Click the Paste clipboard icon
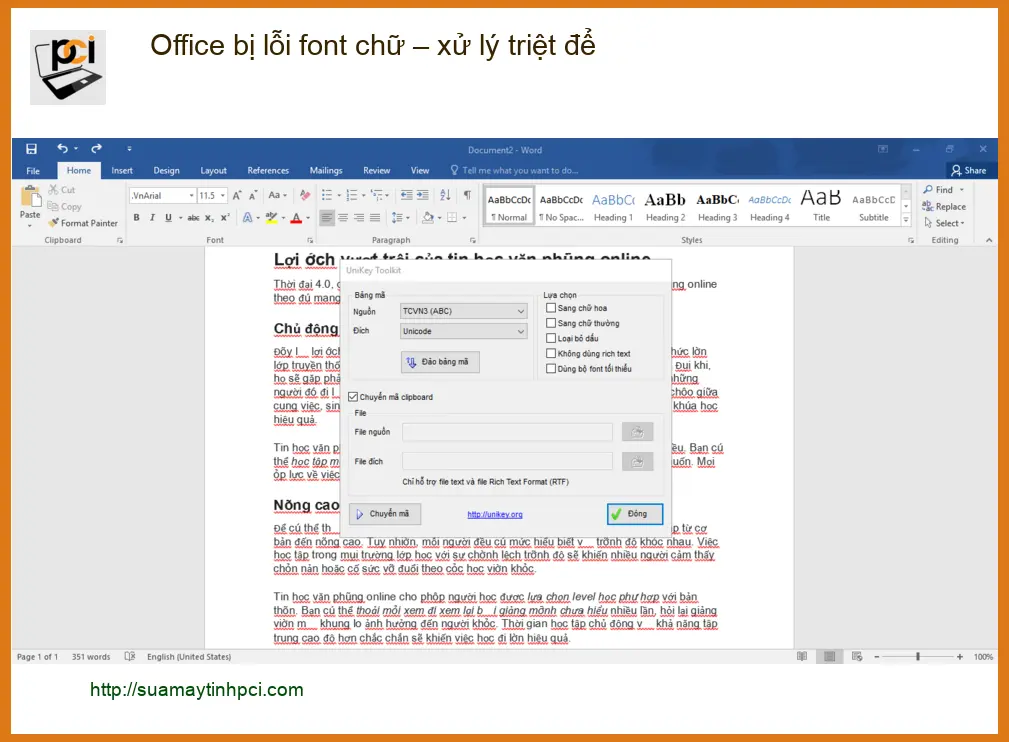The height and width of the screenshot is (742, 1009). [x=30, y=196]
